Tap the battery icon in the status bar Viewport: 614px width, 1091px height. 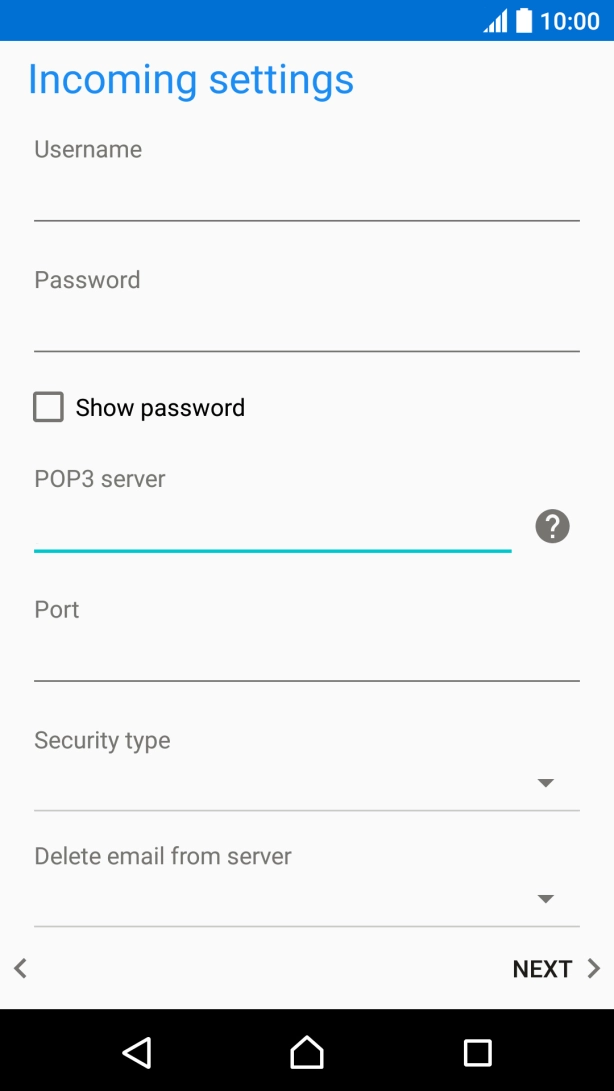(x=525, y=19)
